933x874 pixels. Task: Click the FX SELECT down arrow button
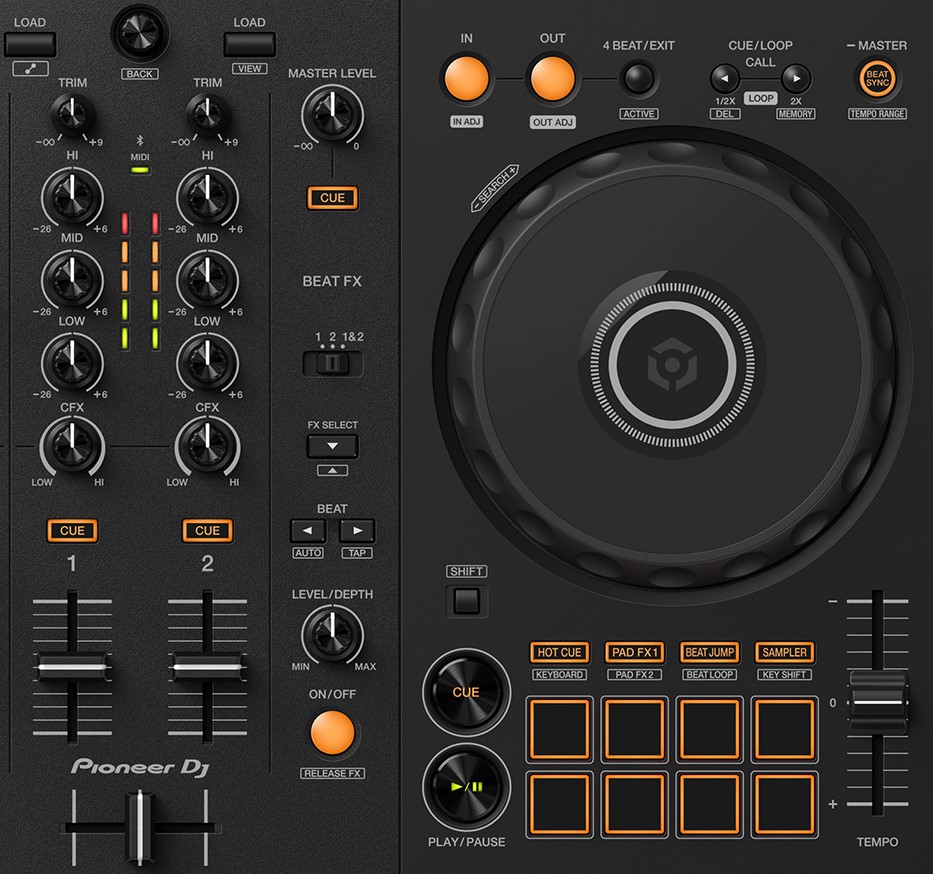333,446
